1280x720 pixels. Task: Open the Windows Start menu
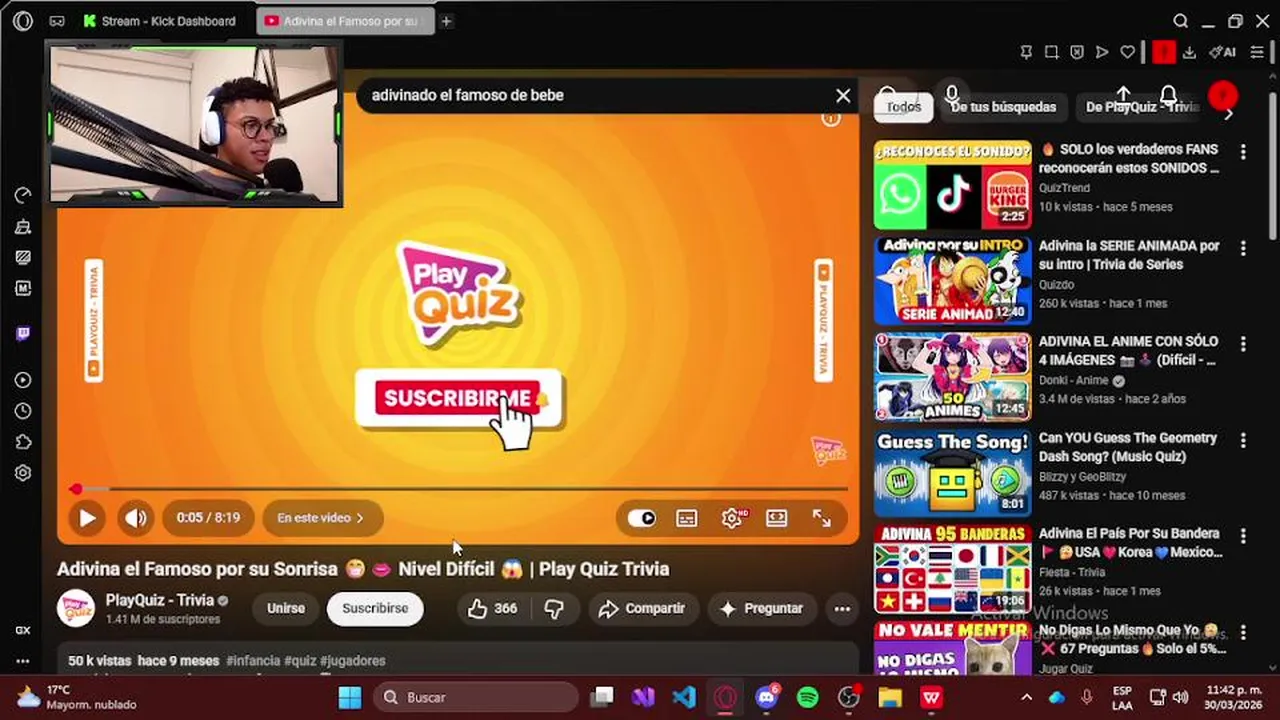tap(350, 697)
